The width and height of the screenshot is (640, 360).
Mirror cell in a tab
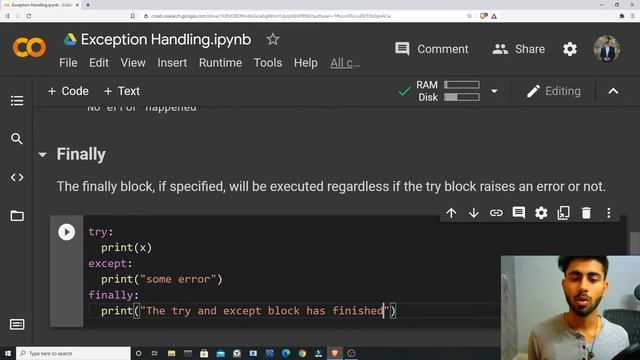click(563, 213)
